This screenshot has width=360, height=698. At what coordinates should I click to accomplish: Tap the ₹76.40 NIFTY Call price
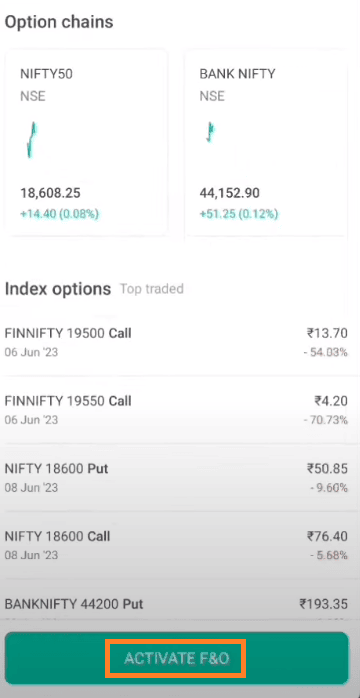[x=327, y=536]
